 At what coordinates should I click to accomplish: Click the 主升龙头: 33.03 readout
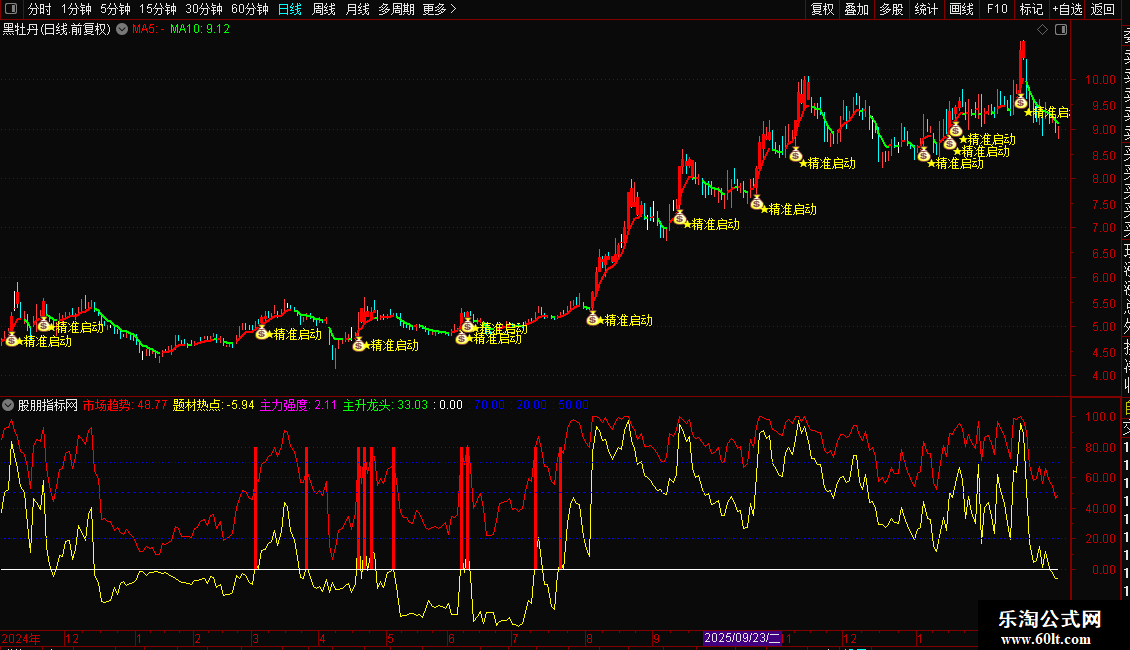(385, 405)
